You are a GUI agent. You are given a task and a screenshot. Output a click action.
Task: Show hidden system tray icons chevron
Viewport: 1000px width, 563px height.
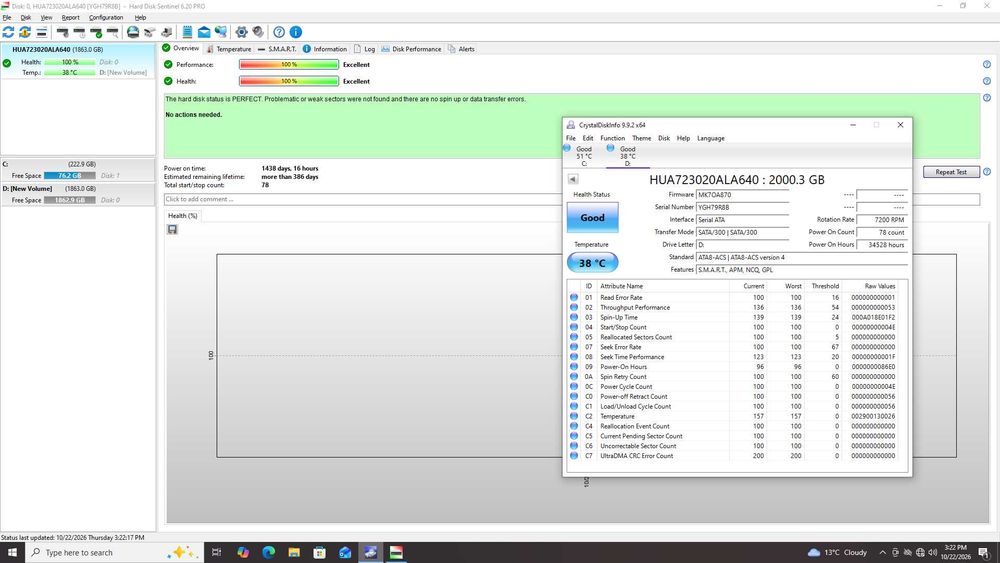pyautogui.click(x=883, y=552)
